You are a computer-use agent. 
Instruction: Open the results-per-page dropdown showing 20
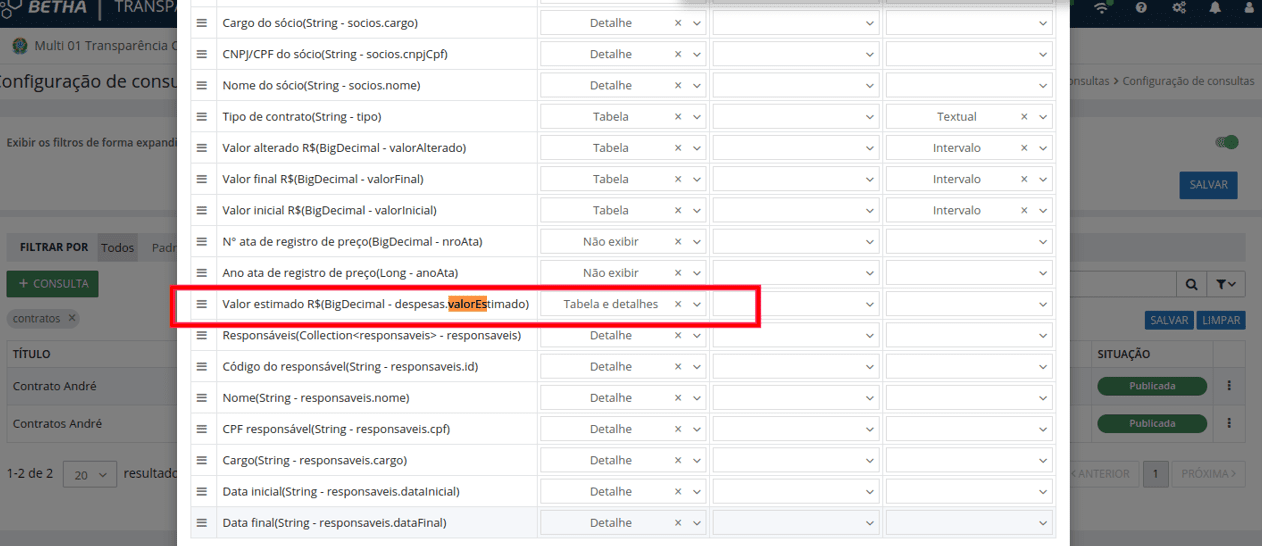coord(90,474)
